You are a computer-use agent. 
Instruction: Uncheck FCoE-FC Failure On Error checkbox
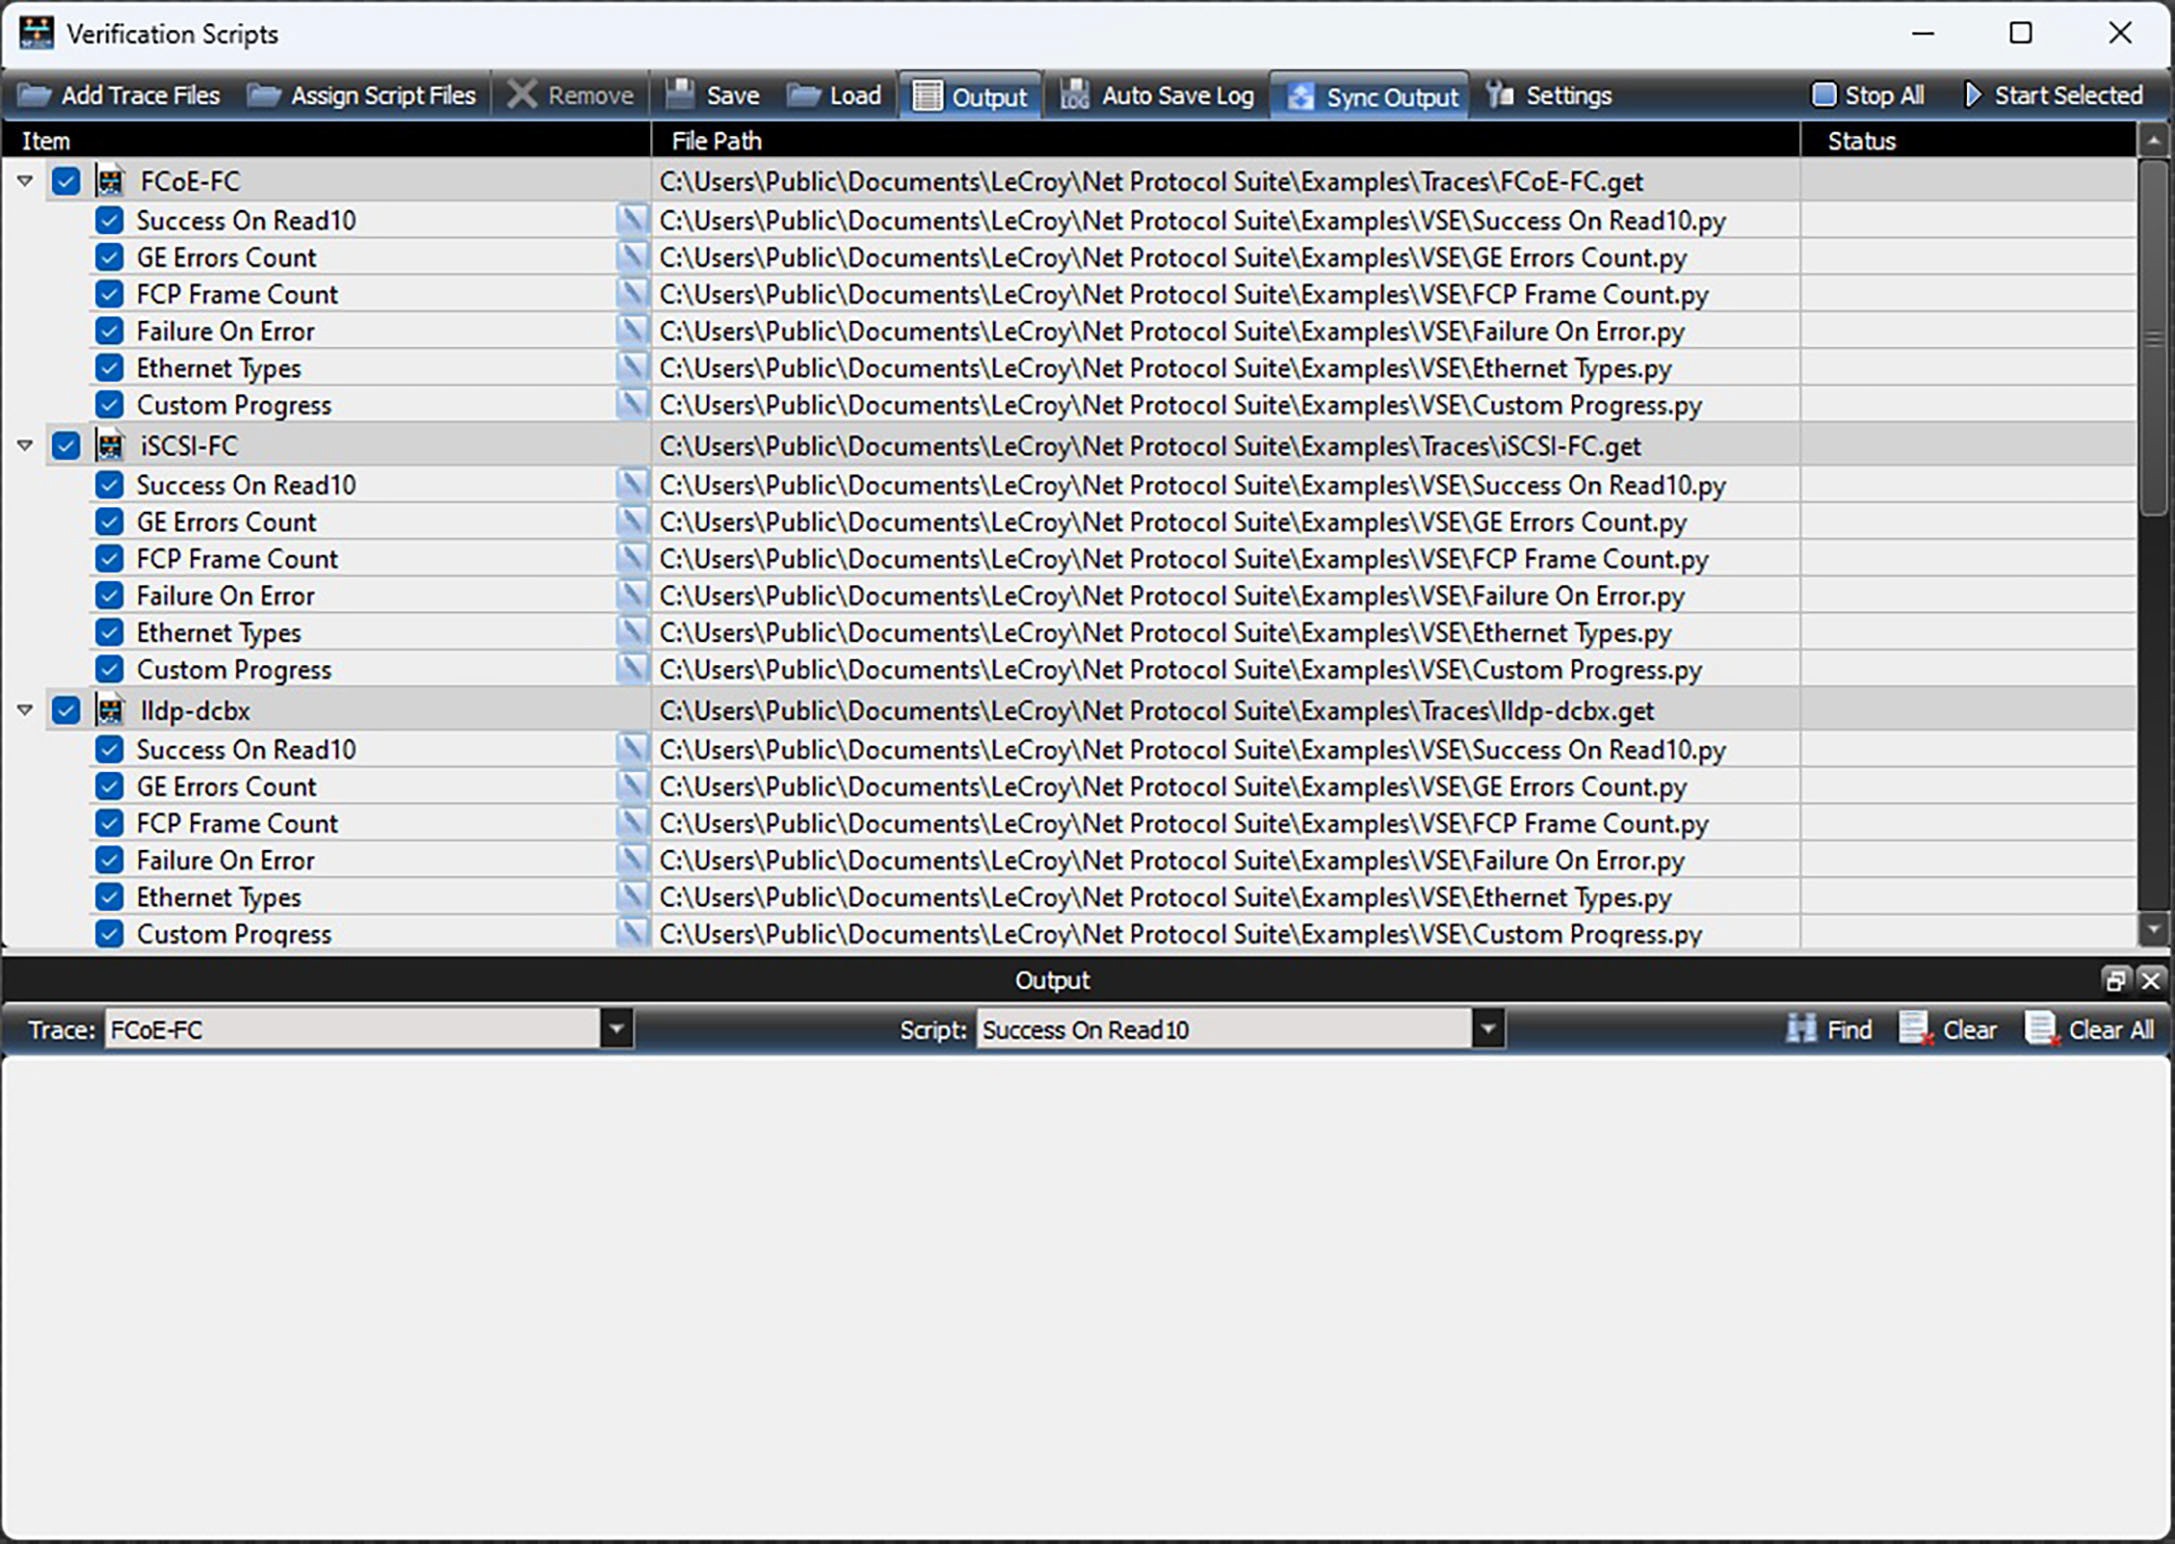109,331
